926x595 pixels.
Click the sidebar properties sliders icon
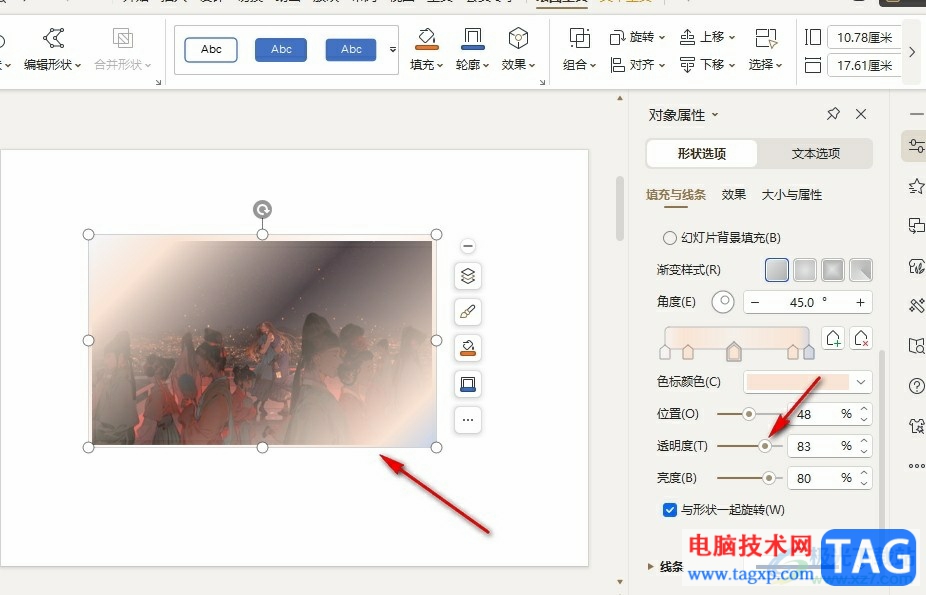point(916,146)
